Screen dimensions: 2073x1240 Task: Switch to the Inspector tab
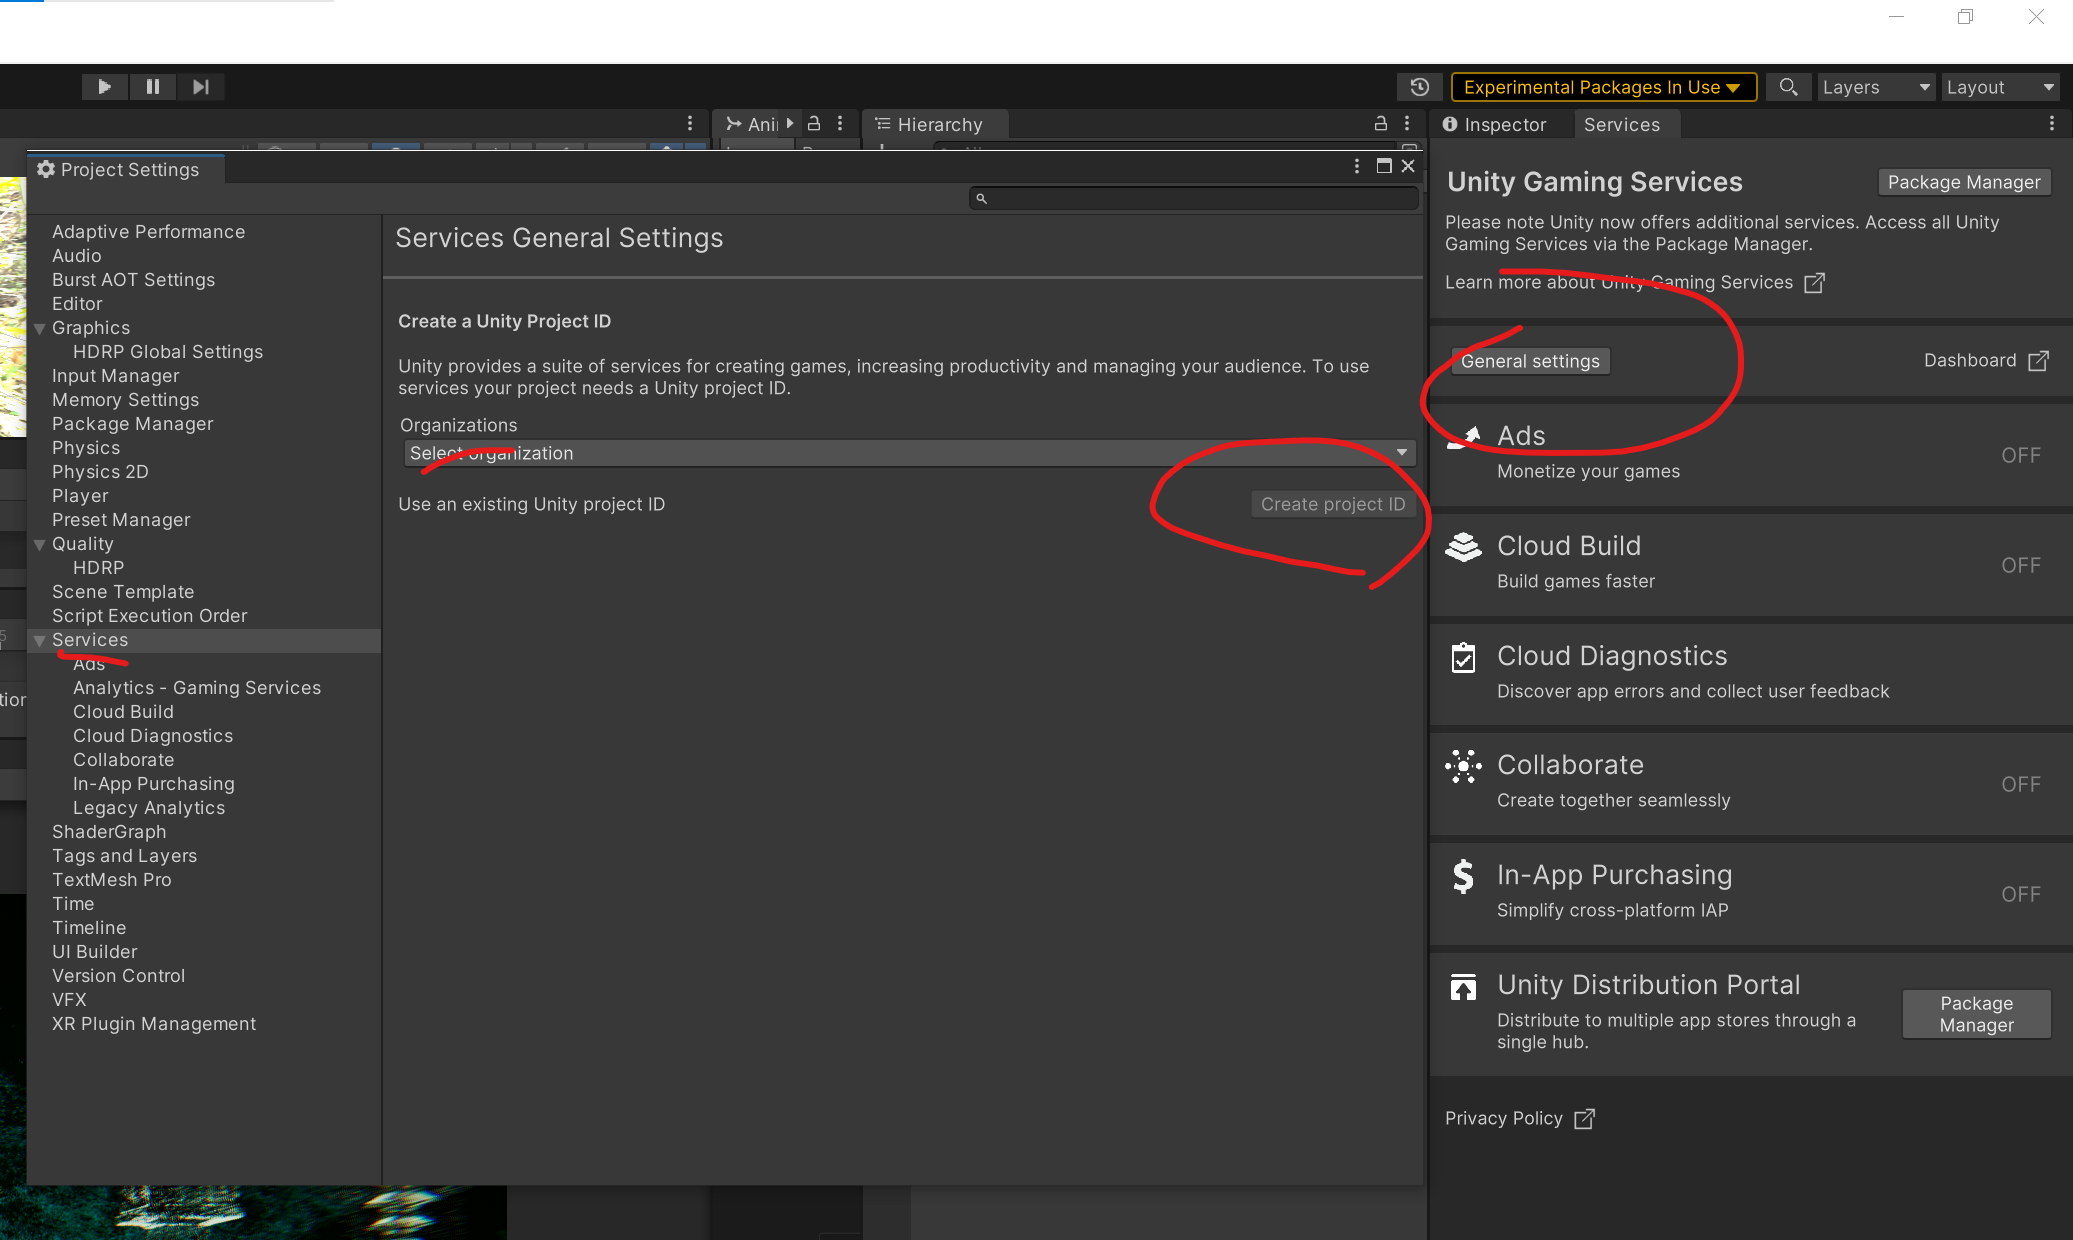[x=1495, y=124]
